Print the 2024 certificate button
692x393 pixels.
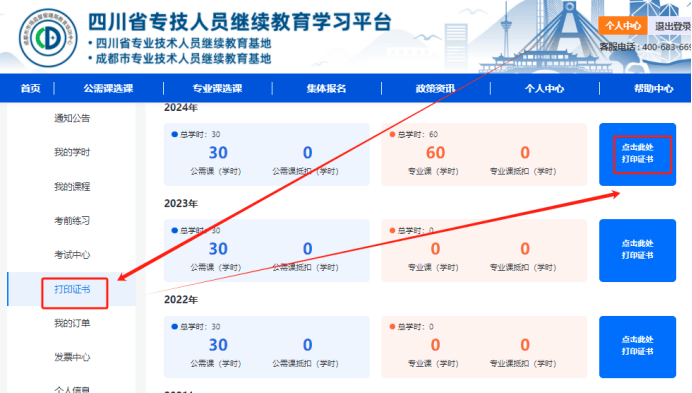[637, 154]
